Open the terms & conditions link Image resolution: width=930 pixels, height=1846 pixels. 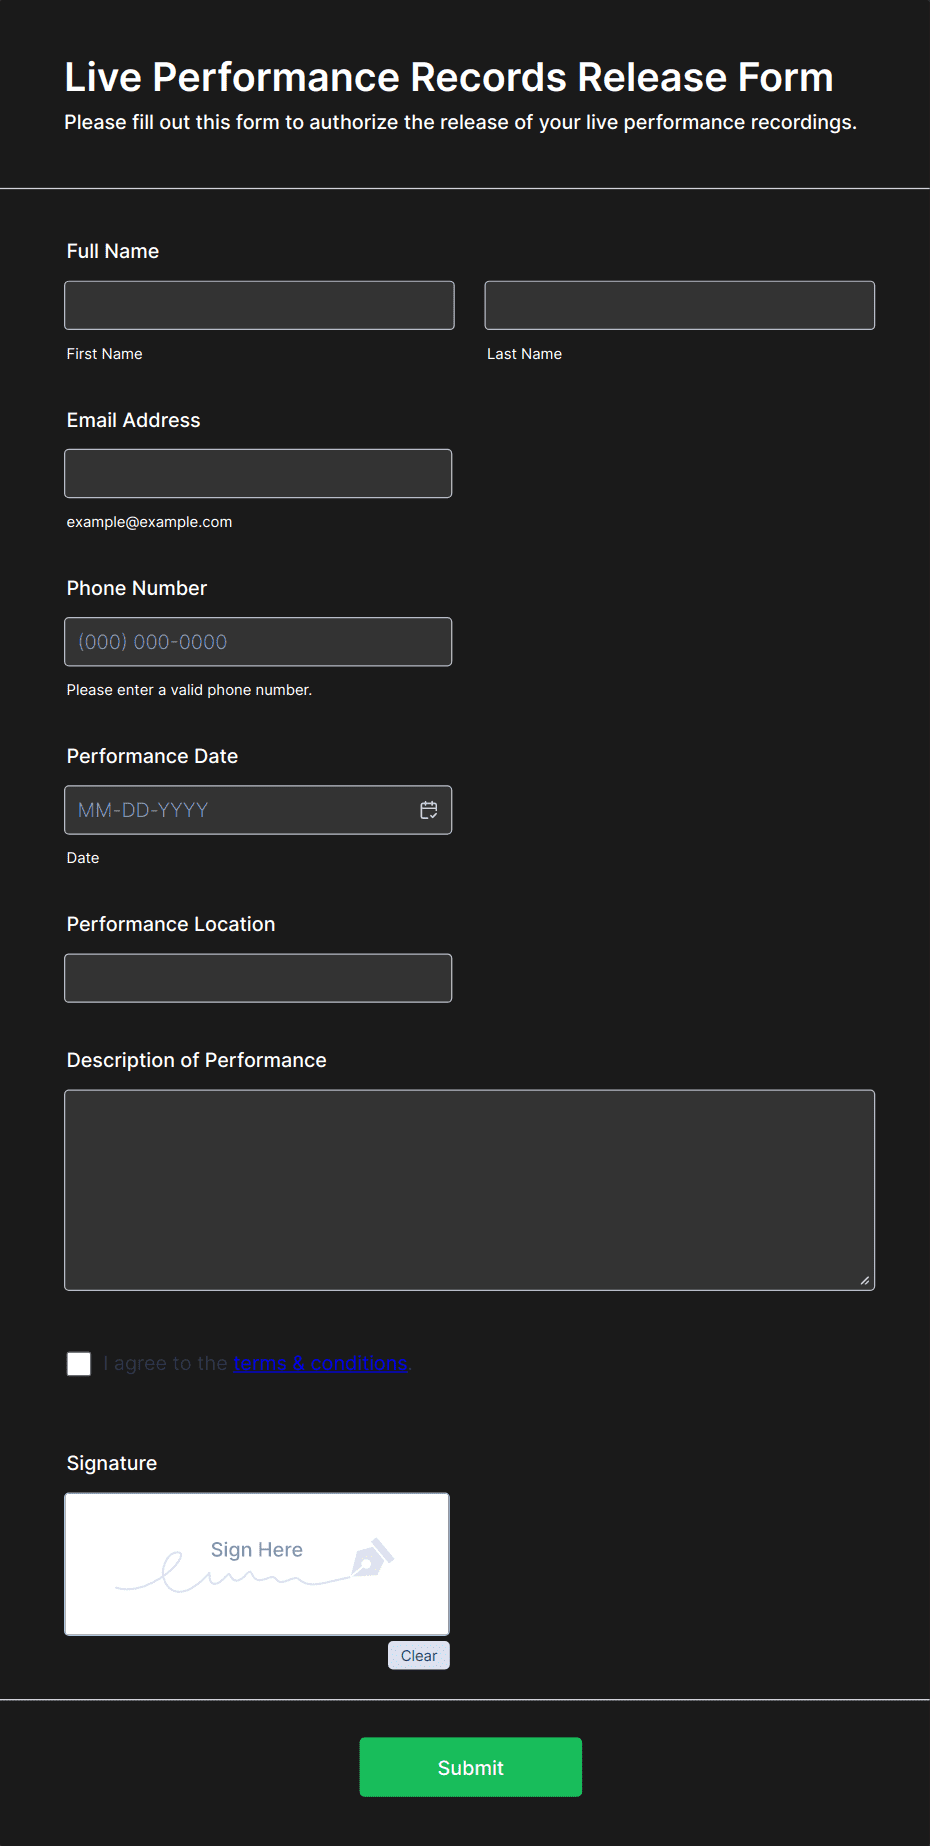click(x=320, y=1364)
